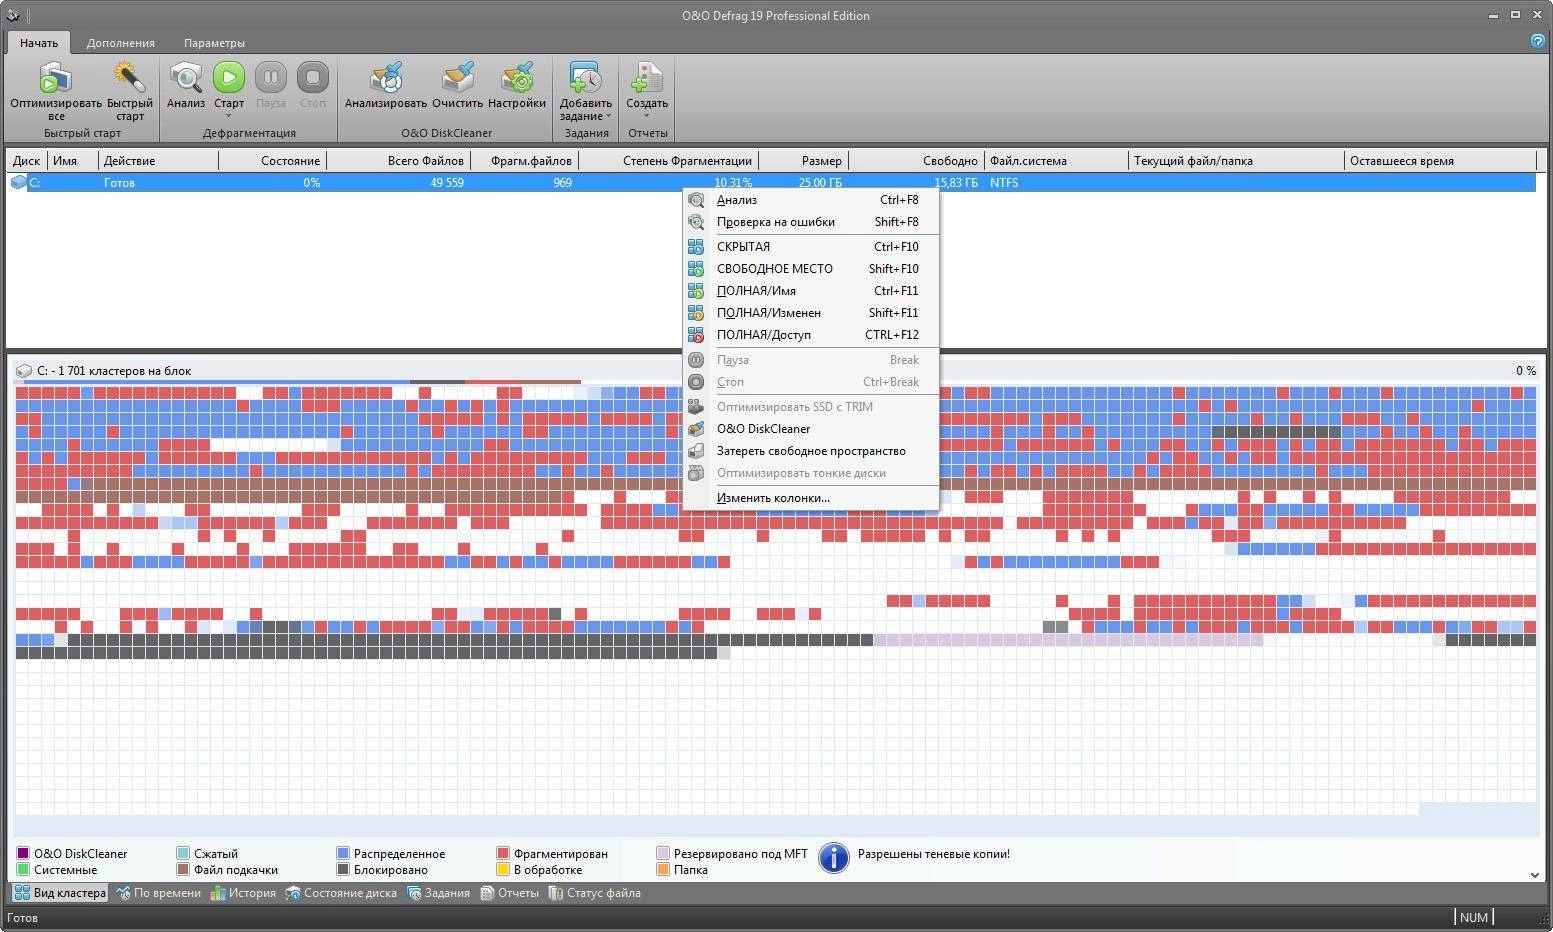Select ПОЛНАЯ/Изменен defrag method
This screenshot has width=1553, height=932.
click(x=811, y=313)
